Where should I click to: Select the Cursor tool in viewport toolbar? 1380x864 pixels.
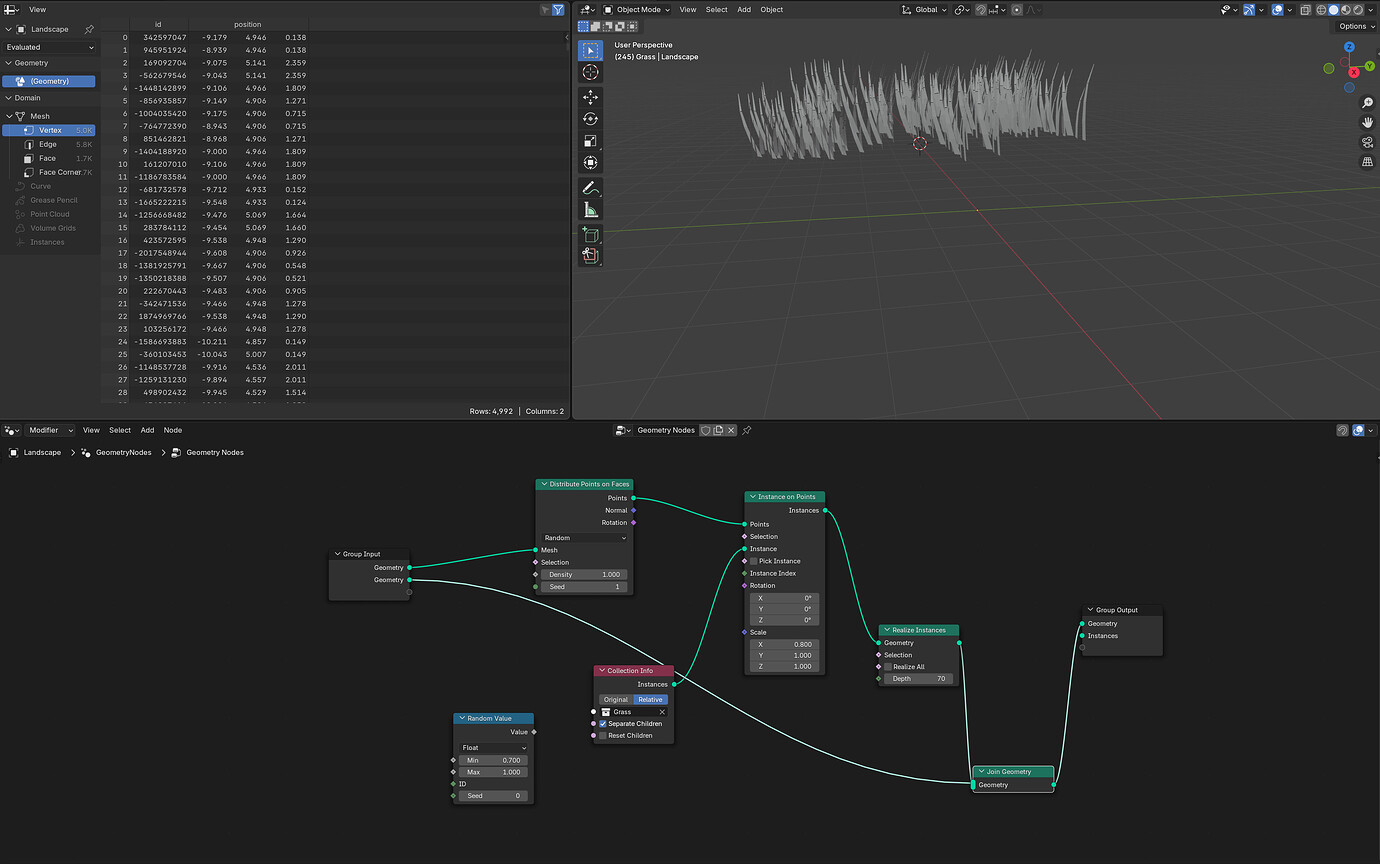(x=590, y=72)
